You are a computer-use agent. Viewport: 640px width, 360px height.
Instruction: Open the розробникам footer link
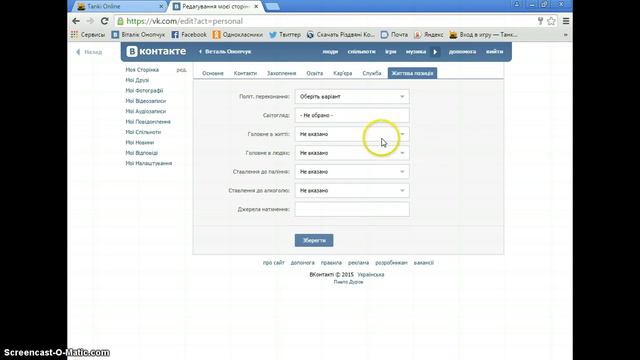pos(391,263)
